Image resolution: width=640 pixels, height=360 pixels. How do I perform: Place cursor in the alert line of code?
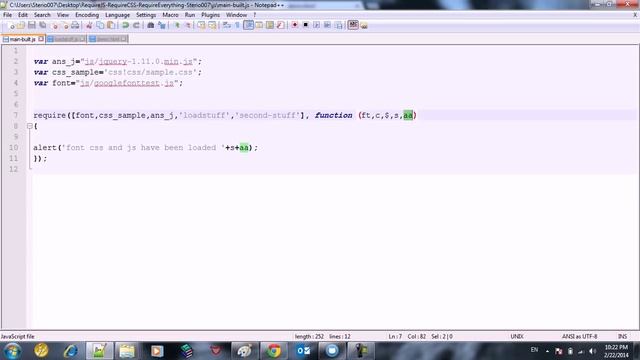click(x=145, y=147)
